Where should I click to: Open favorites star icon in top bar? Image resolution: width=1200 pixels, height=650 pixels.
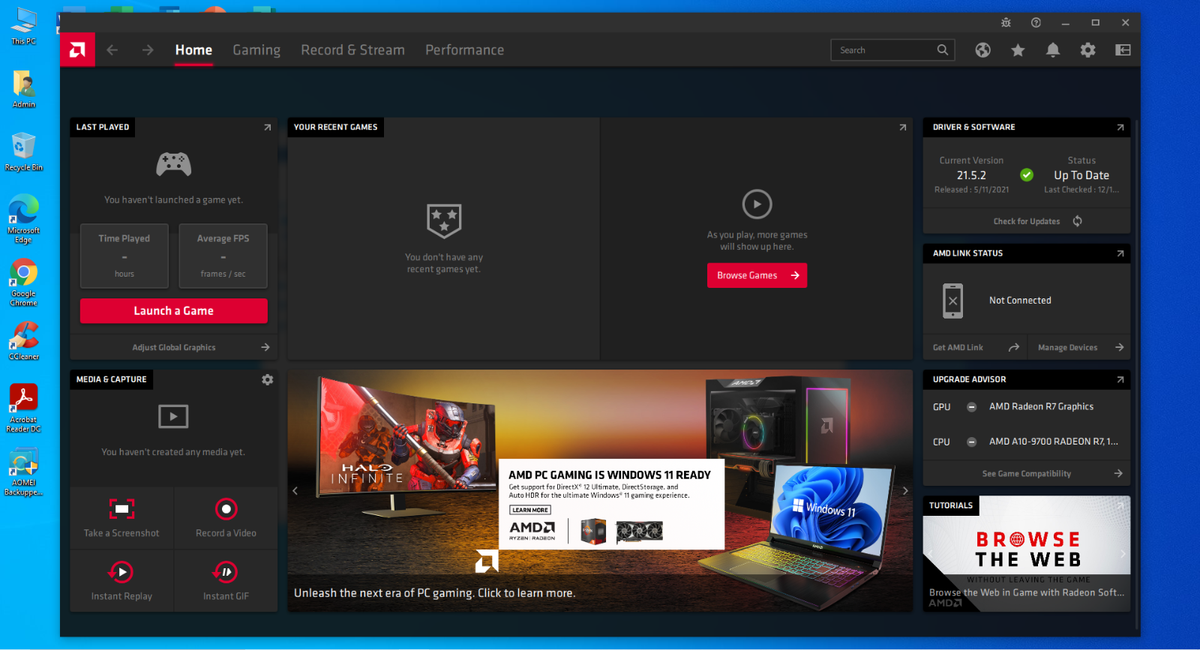[x=1018, y=50]
